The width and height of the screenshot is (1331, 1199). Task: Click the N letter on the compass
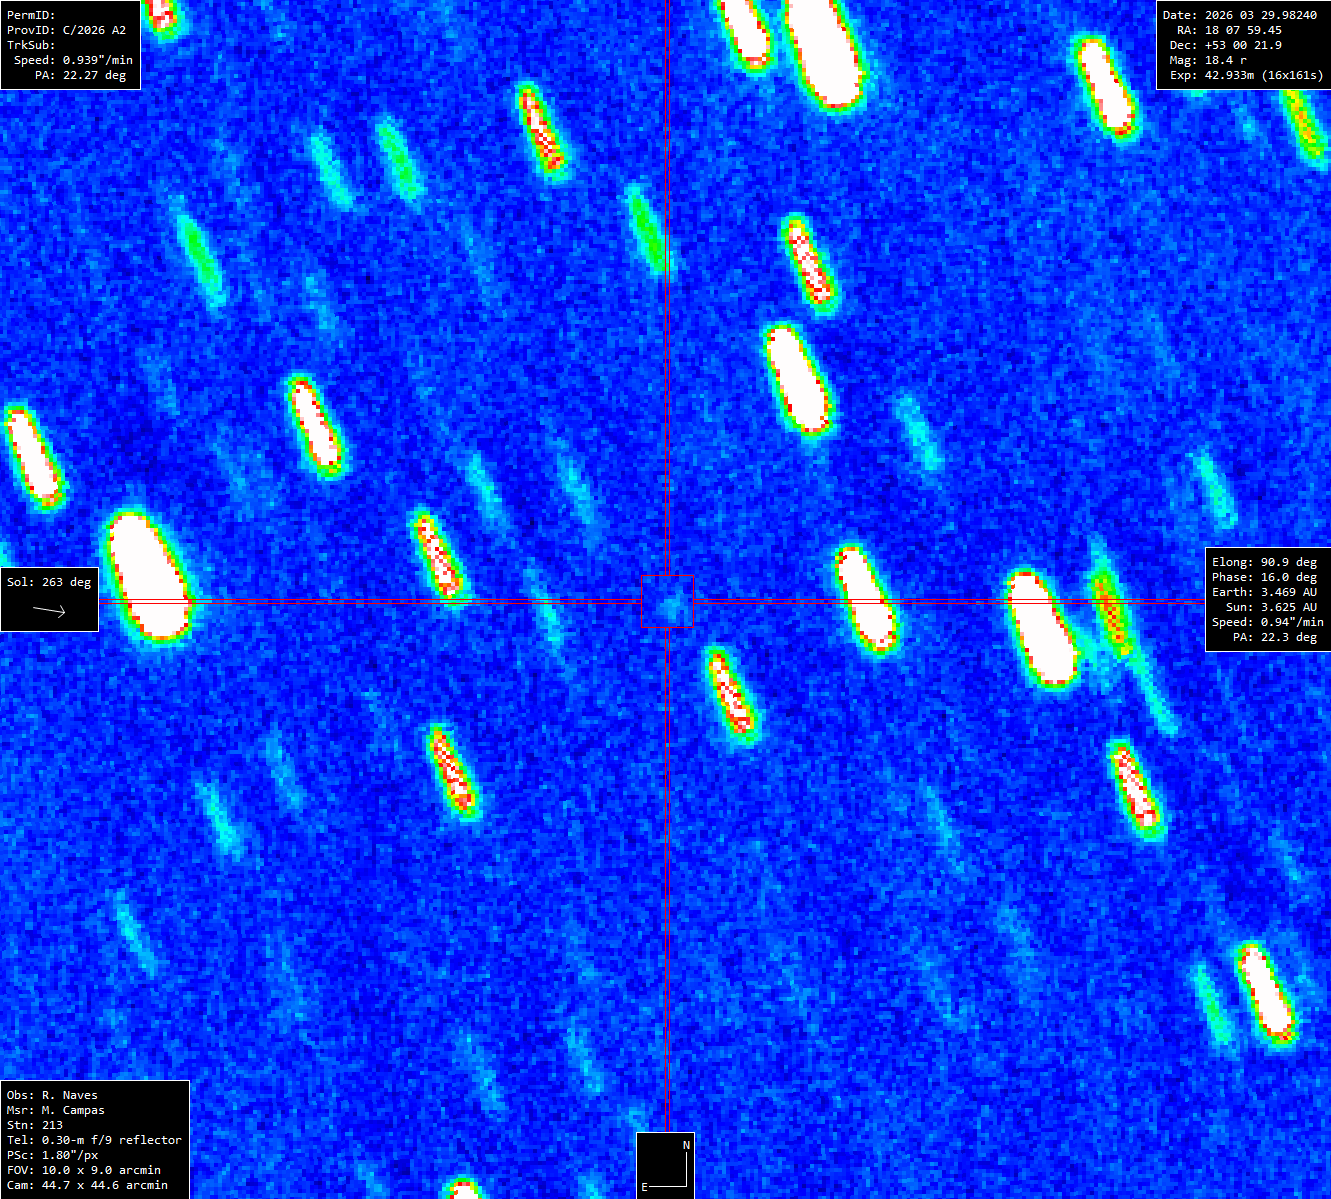(x=686, y=1145)
